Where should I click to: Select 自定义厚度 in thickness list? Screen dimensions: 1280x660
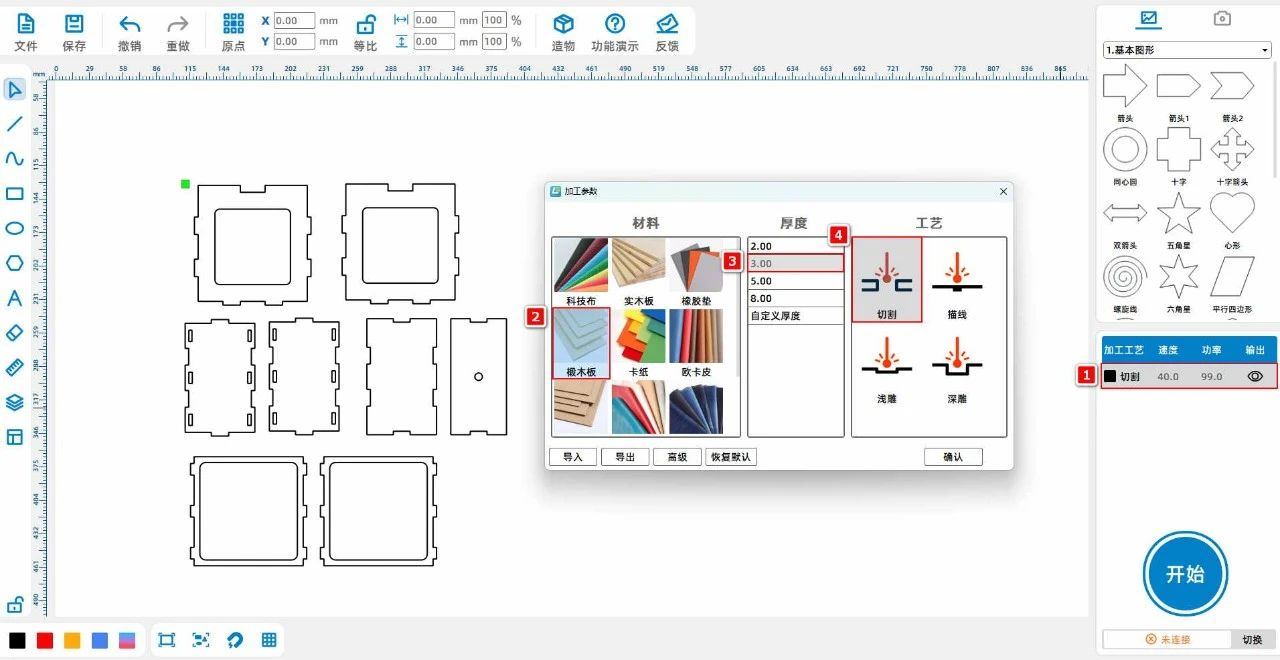point(795,316)
